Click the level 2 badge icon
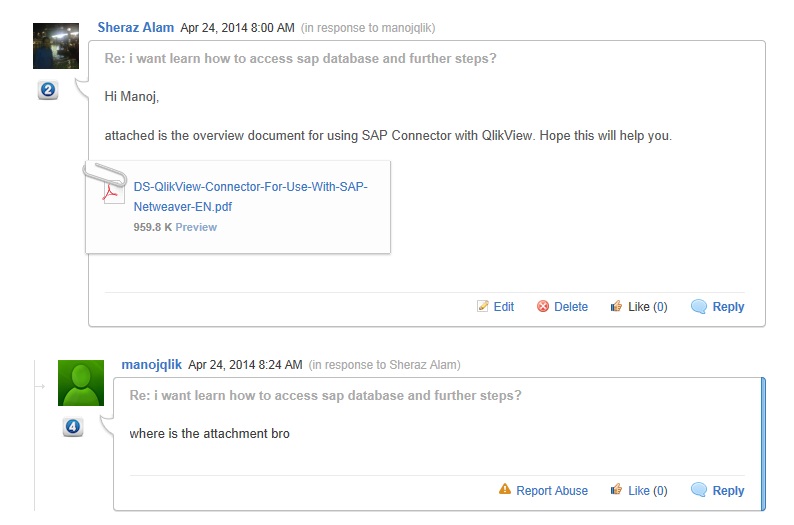Screen dimensions: 794x525 tap(48, 91)
